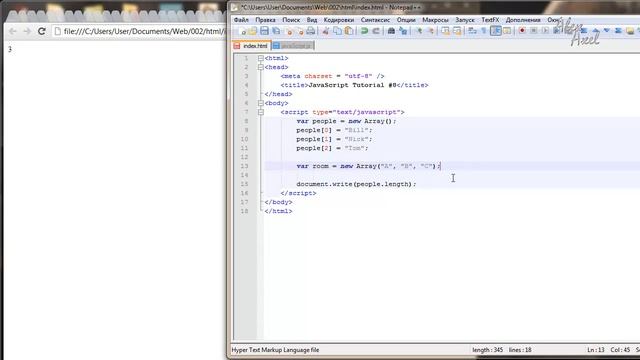Open the Запуск menu
Screen dimensions: 640x360
click(465, 20)
